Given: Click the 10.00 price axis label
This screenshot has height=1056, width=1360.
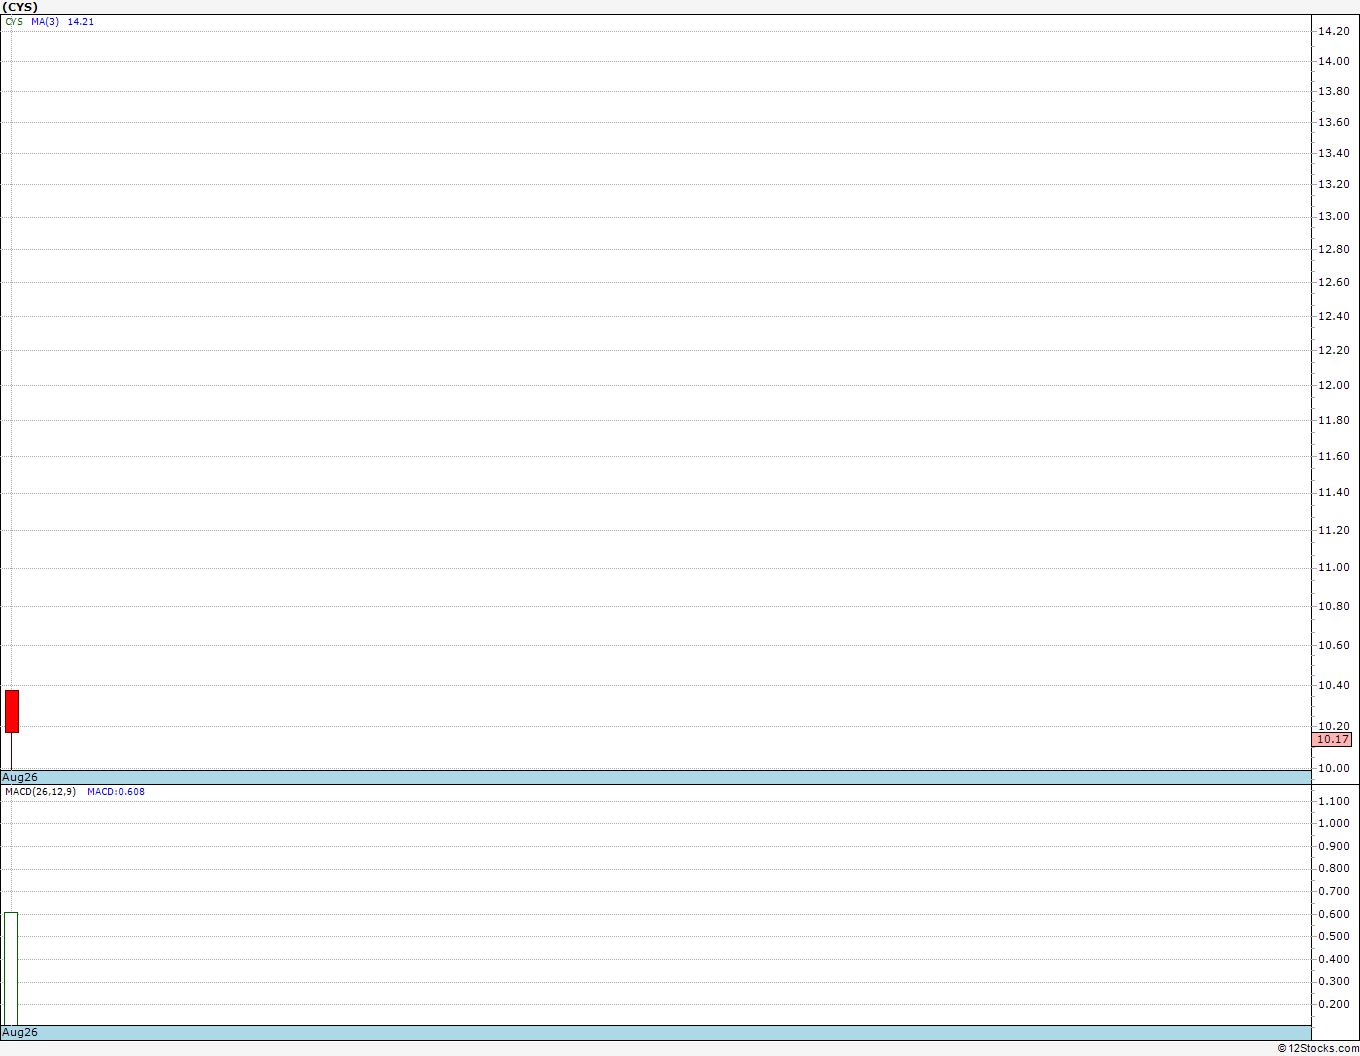Looking at the screenshot, I should (1333, 768).
